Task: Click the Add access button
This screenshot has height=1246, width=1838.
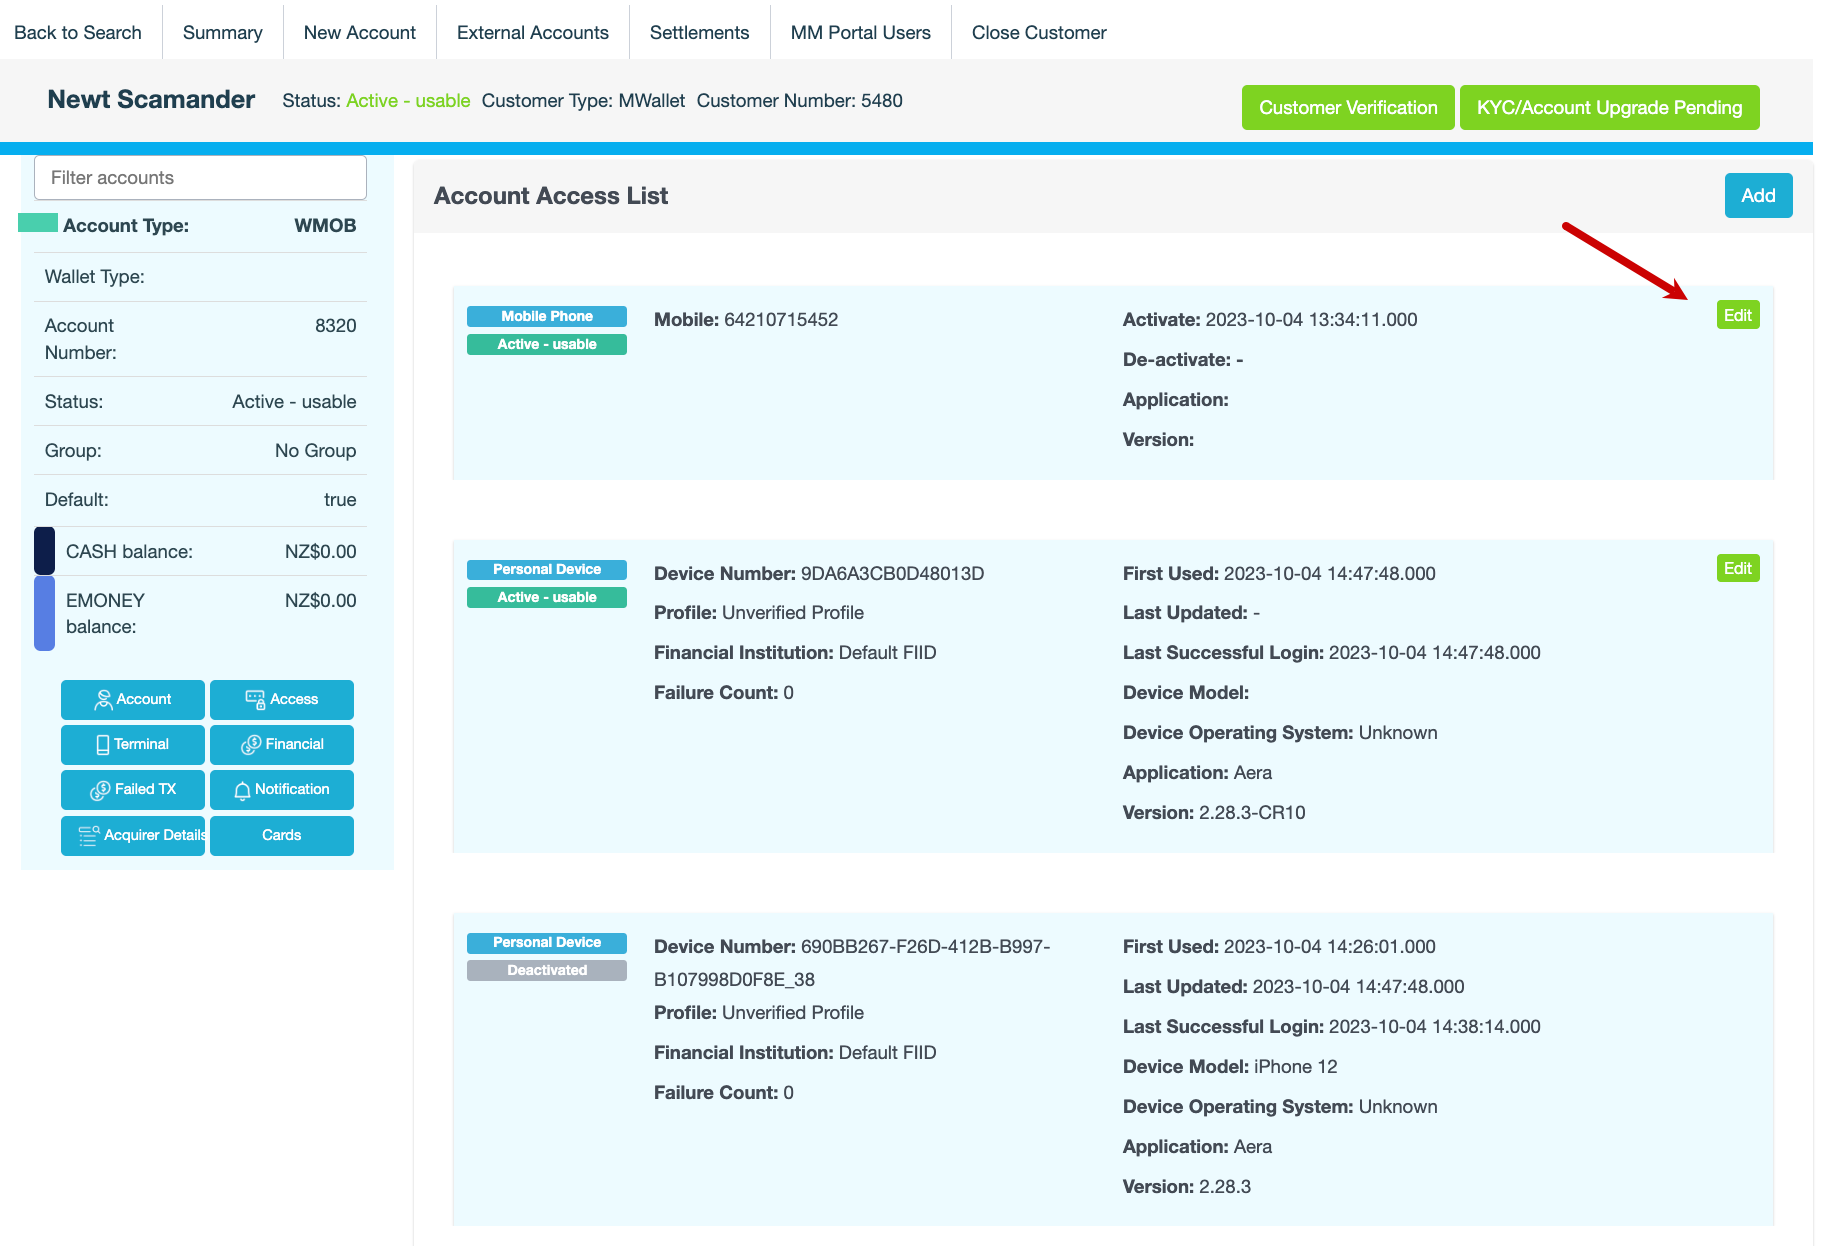Action: pyautogui.click(x=1757, y=195)
